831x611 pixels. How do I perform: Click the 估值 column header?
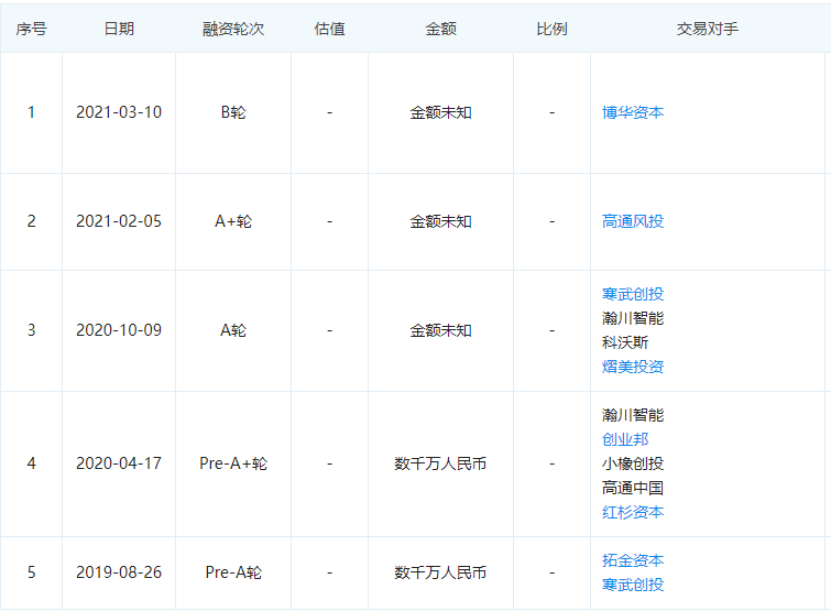pyautogui.click(x=330, y=29)
